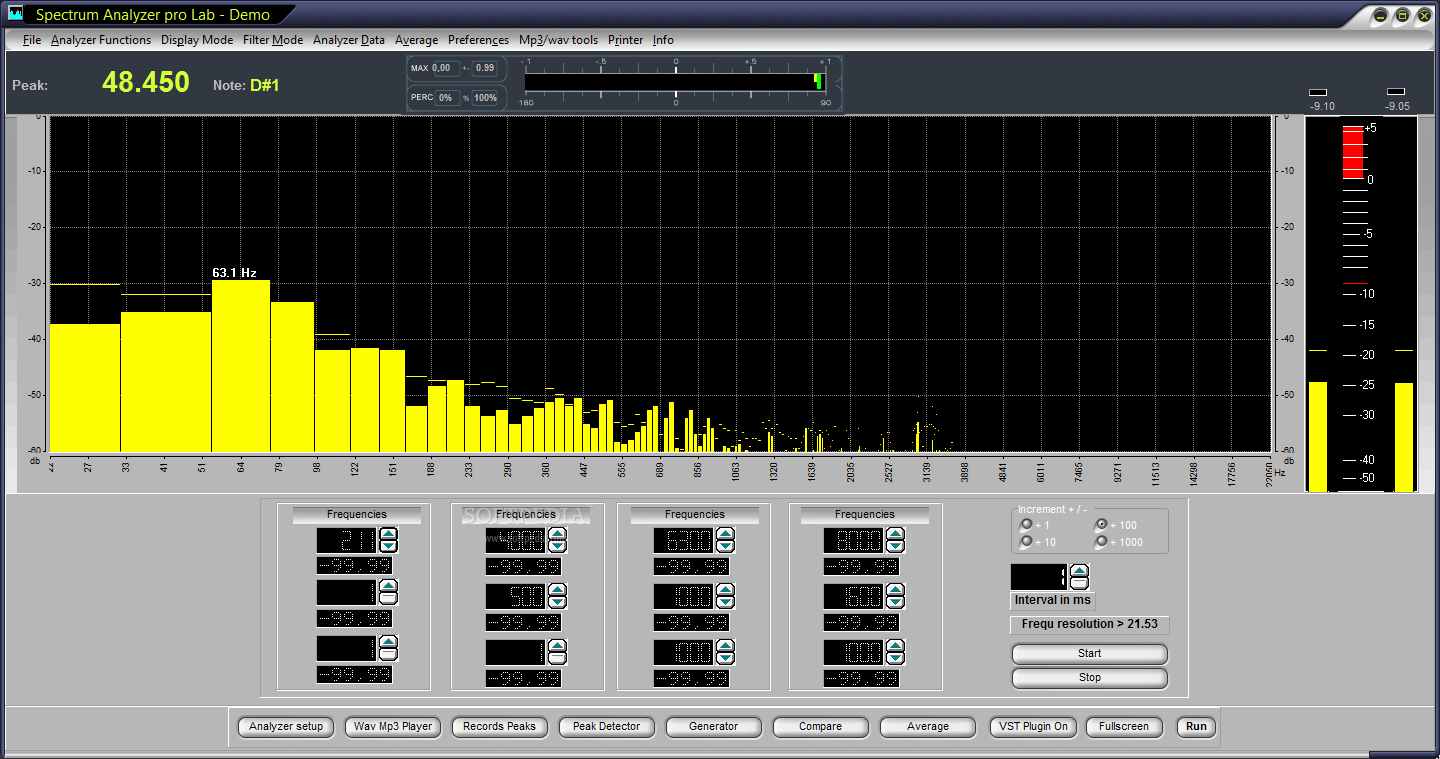1440x759 pixels.
Task: Click the spectrum analyzer app icon in title bar
Action: [15, 14]
